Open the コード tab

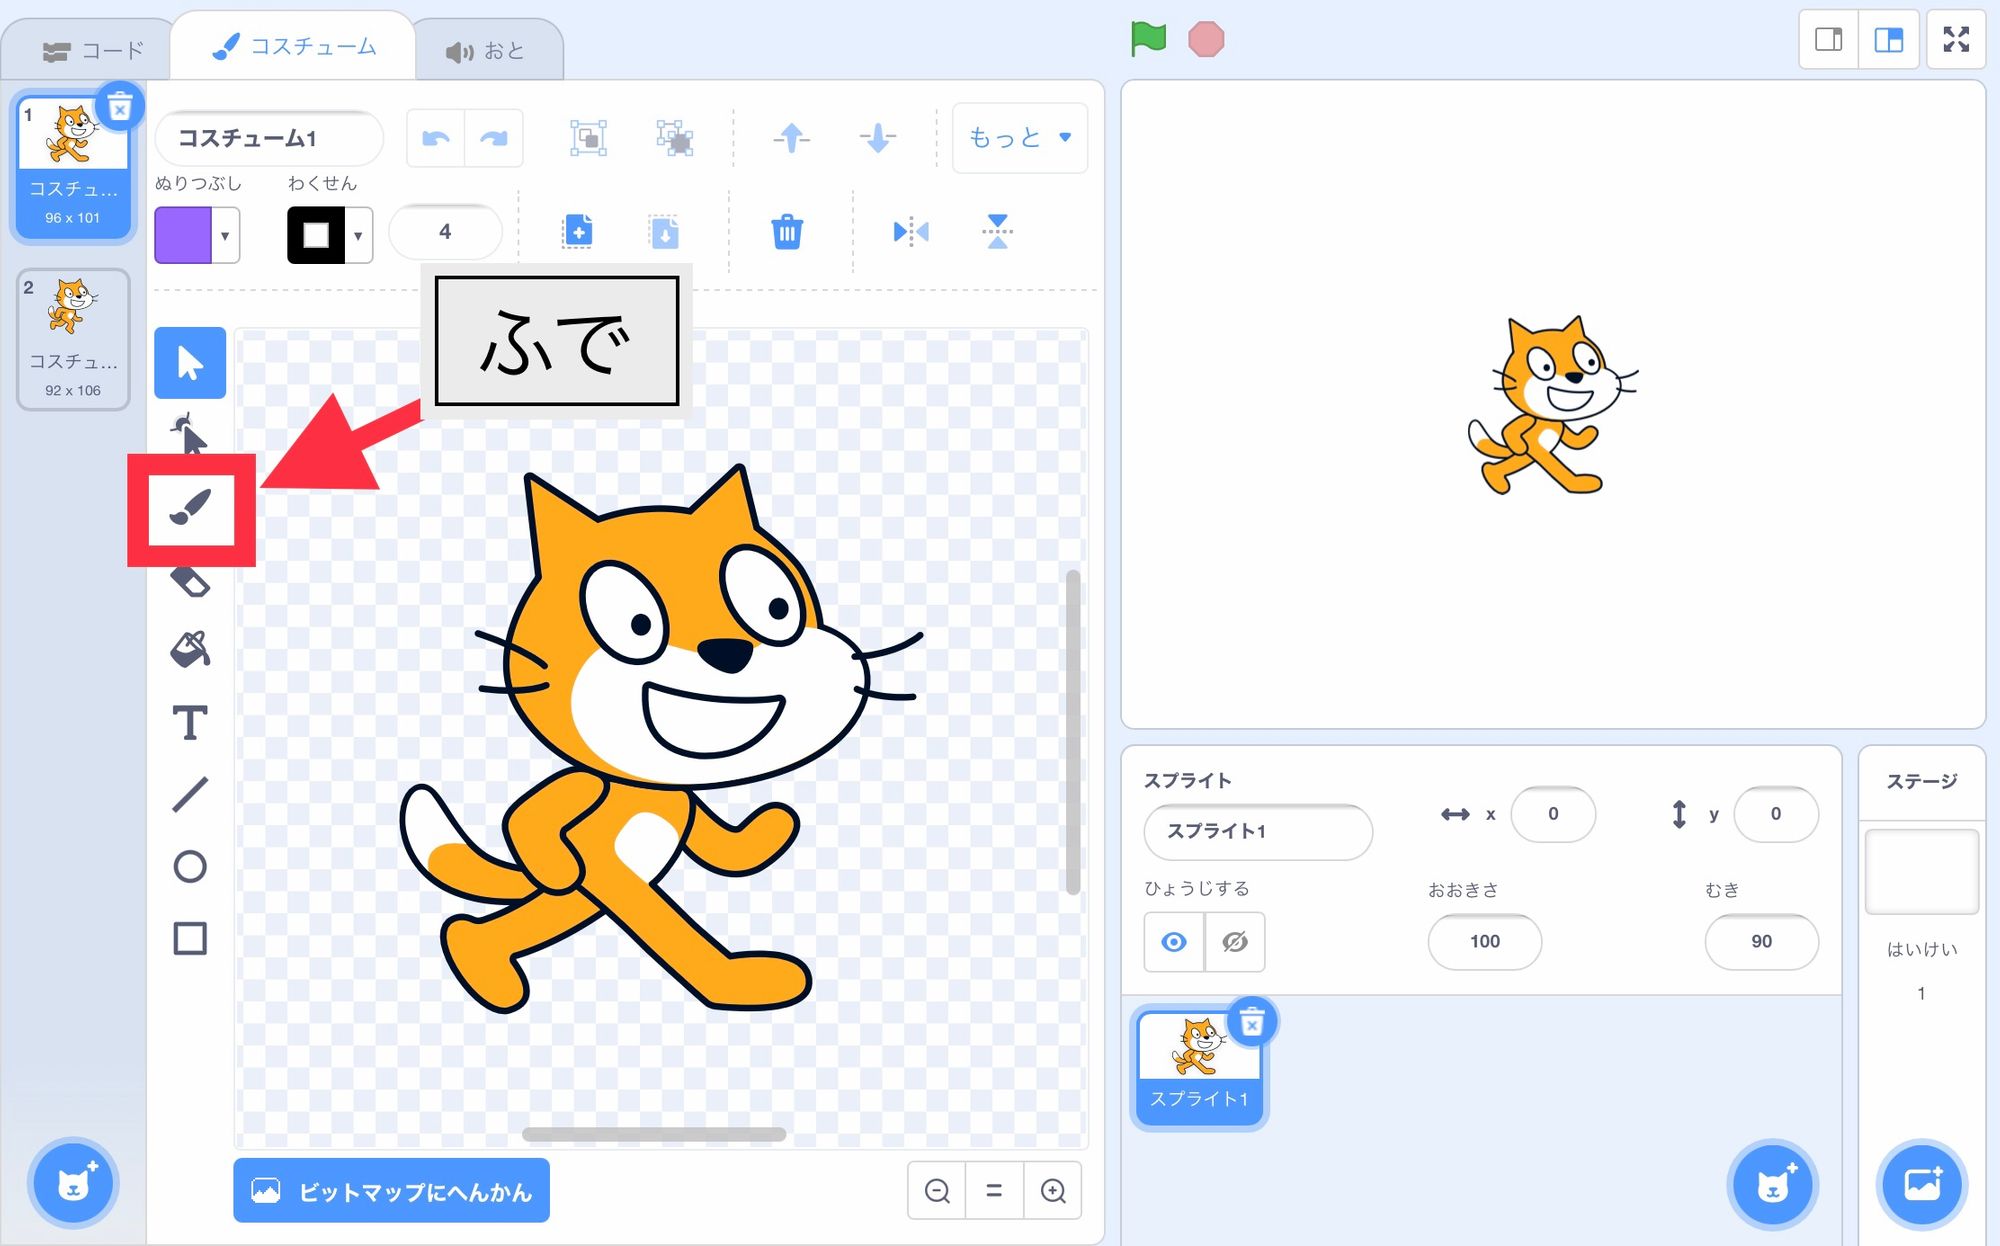(x=93, y=50)
